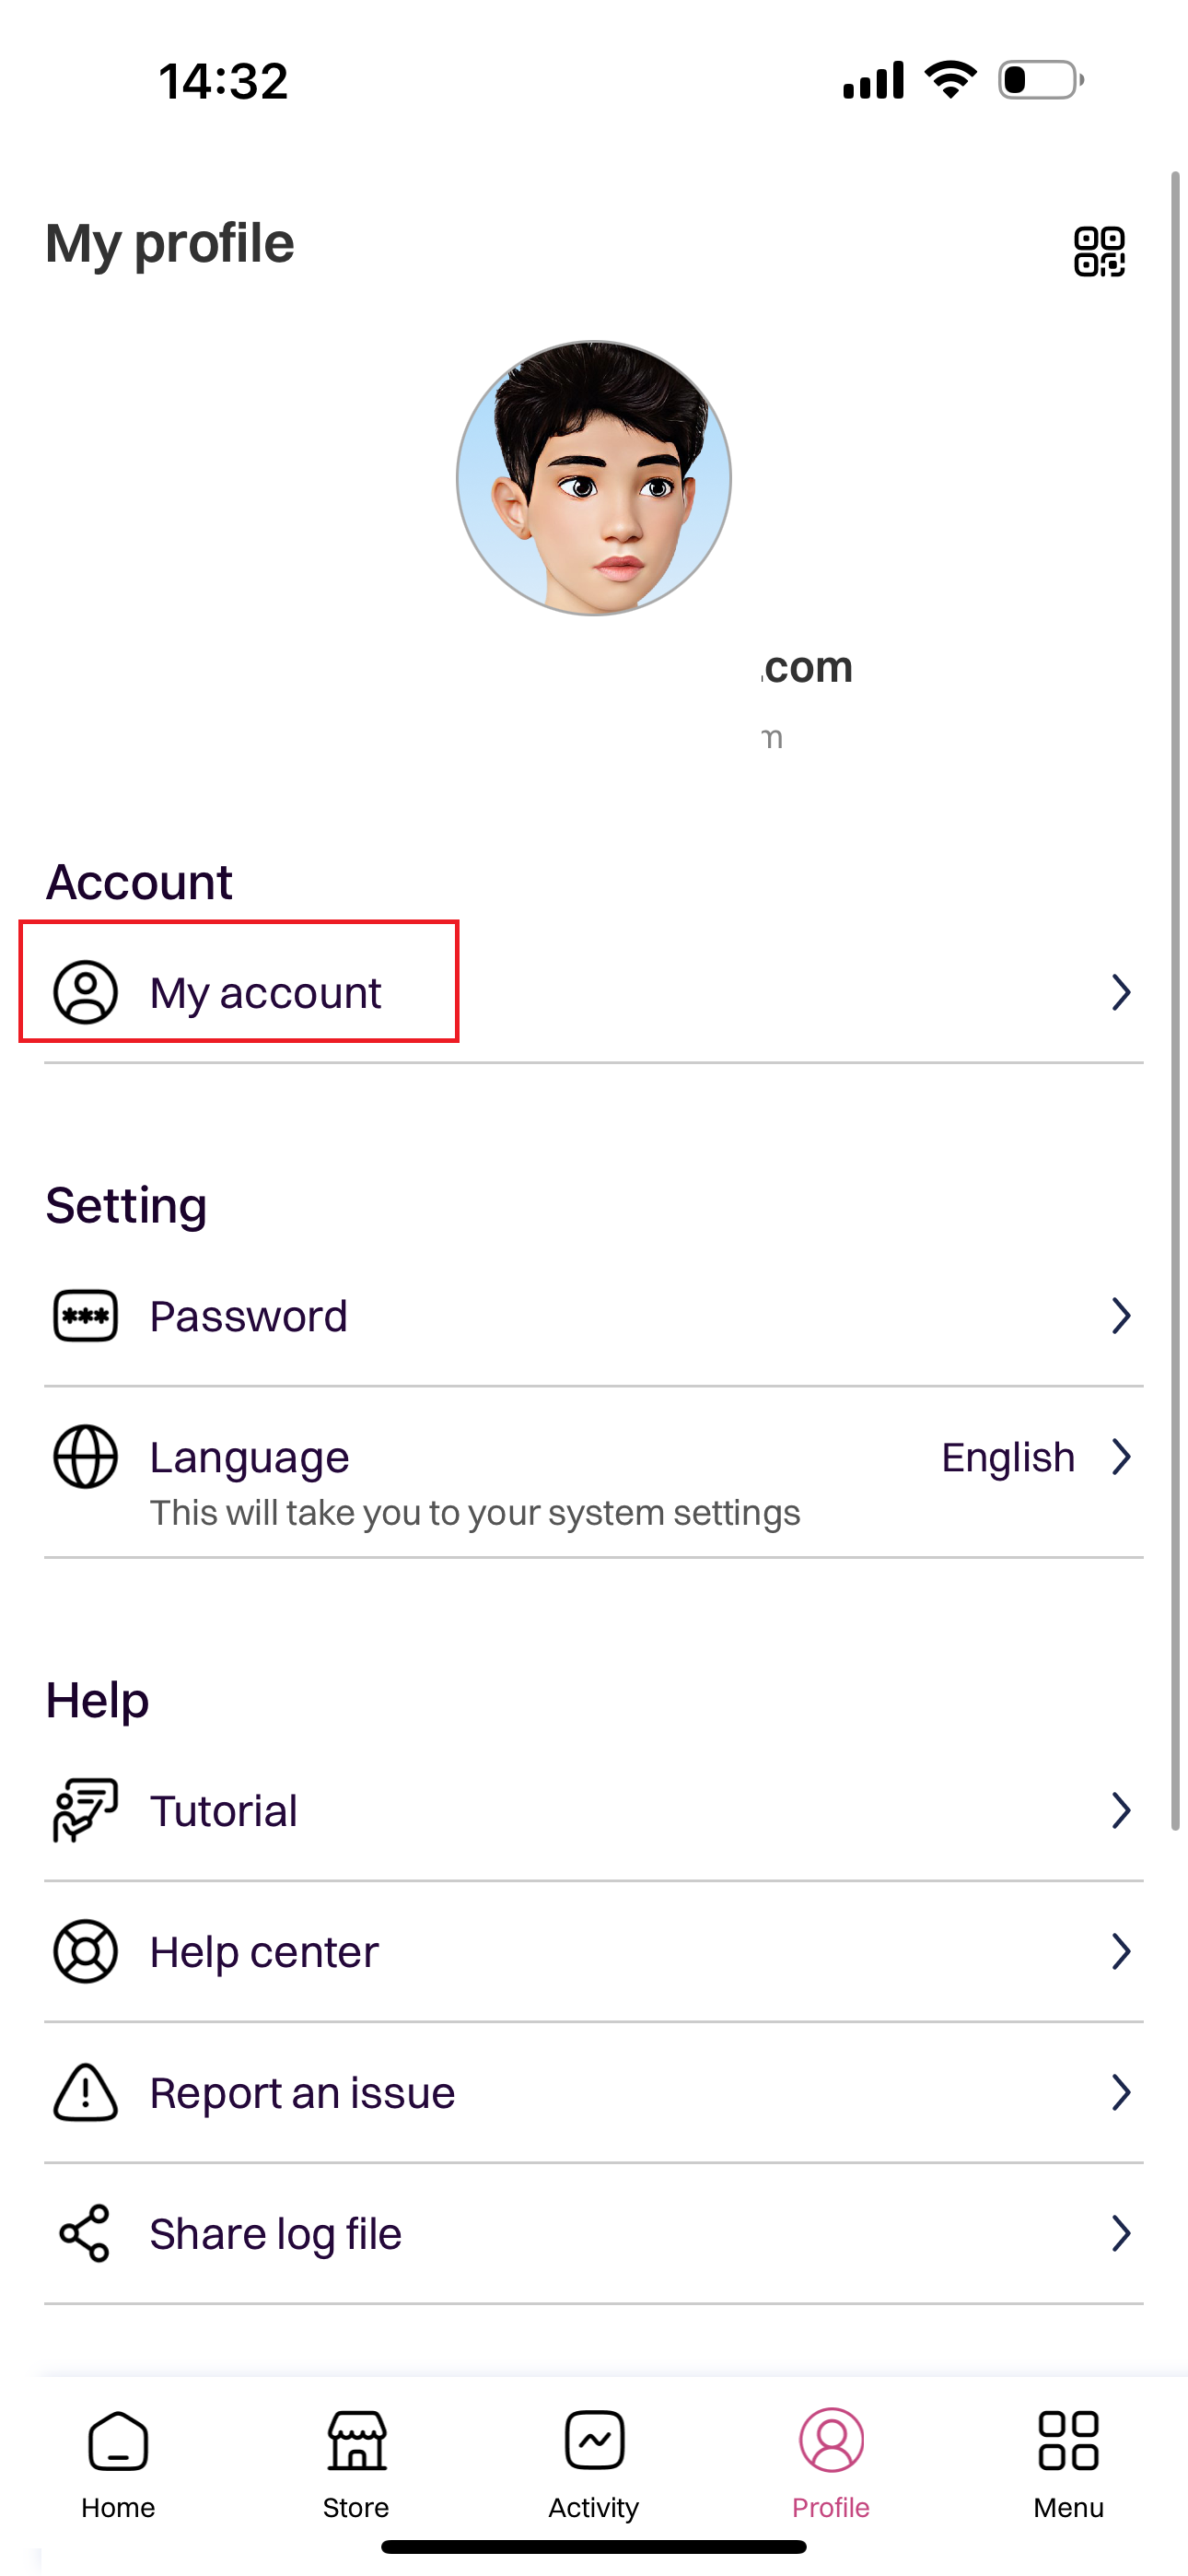Tap the profile avatar picture
The width and height of the screenshot is (1188, 2576).
point(594,478)
